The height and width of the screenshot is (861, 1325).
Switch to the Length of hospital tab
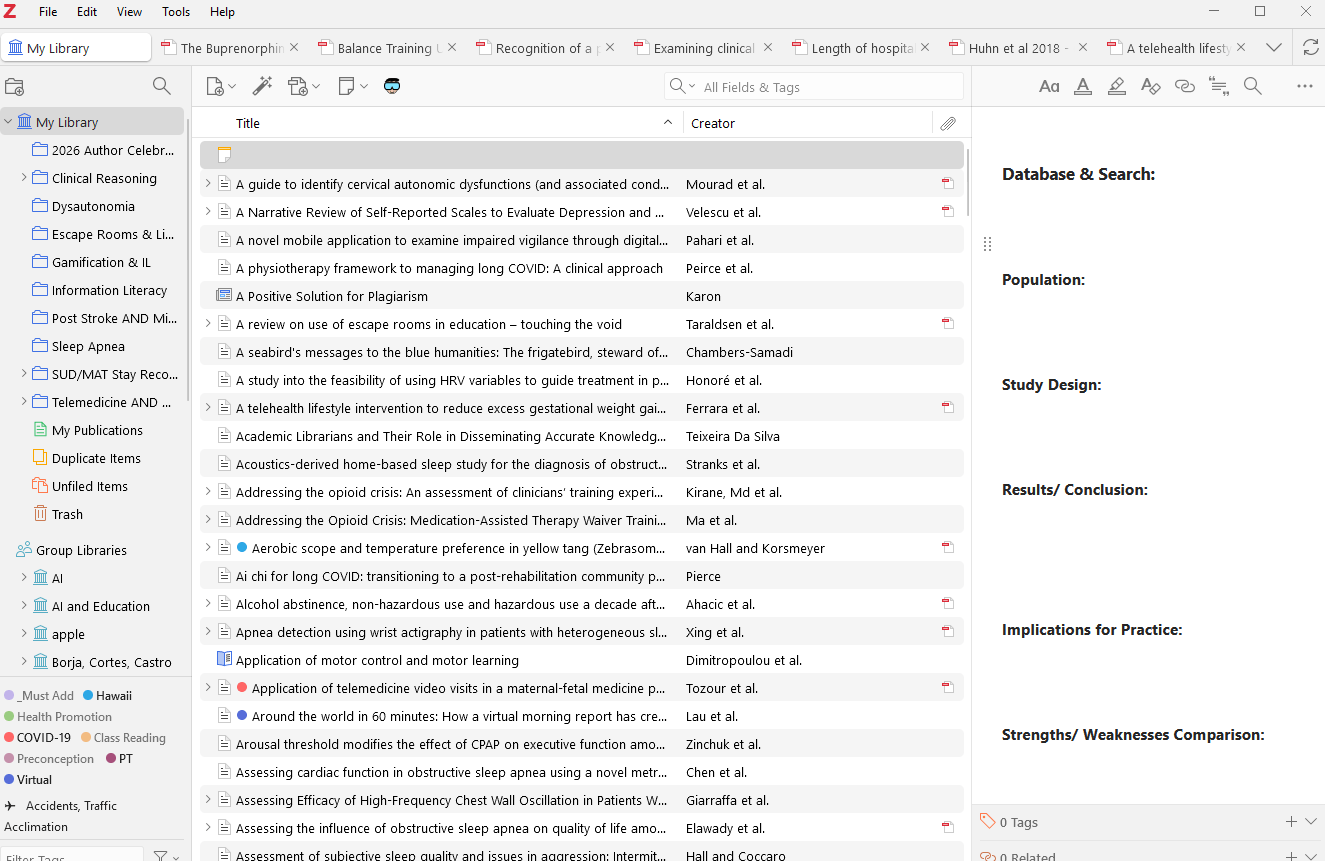860,48
